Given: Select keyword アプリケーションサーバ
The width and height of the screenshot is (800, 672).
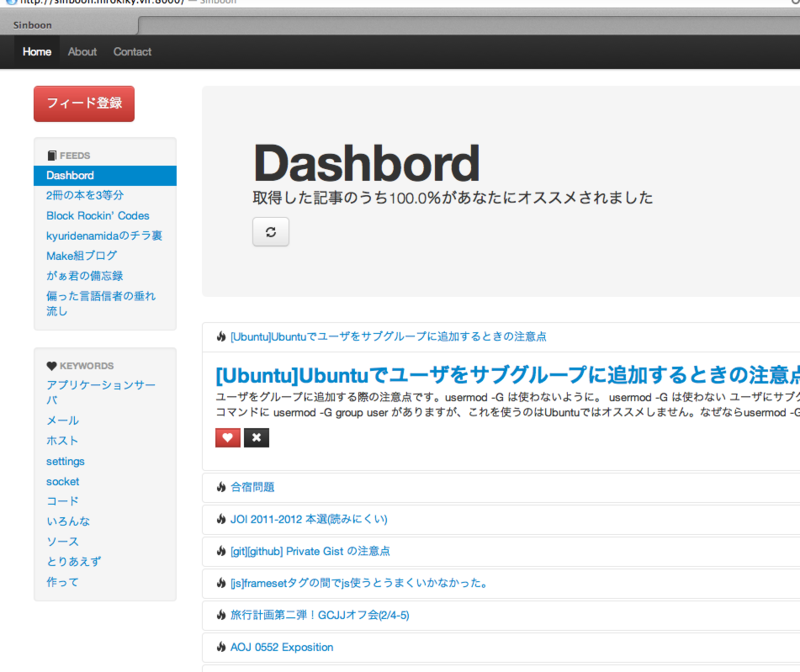Looking at the screenshot, I should point(101,392).
